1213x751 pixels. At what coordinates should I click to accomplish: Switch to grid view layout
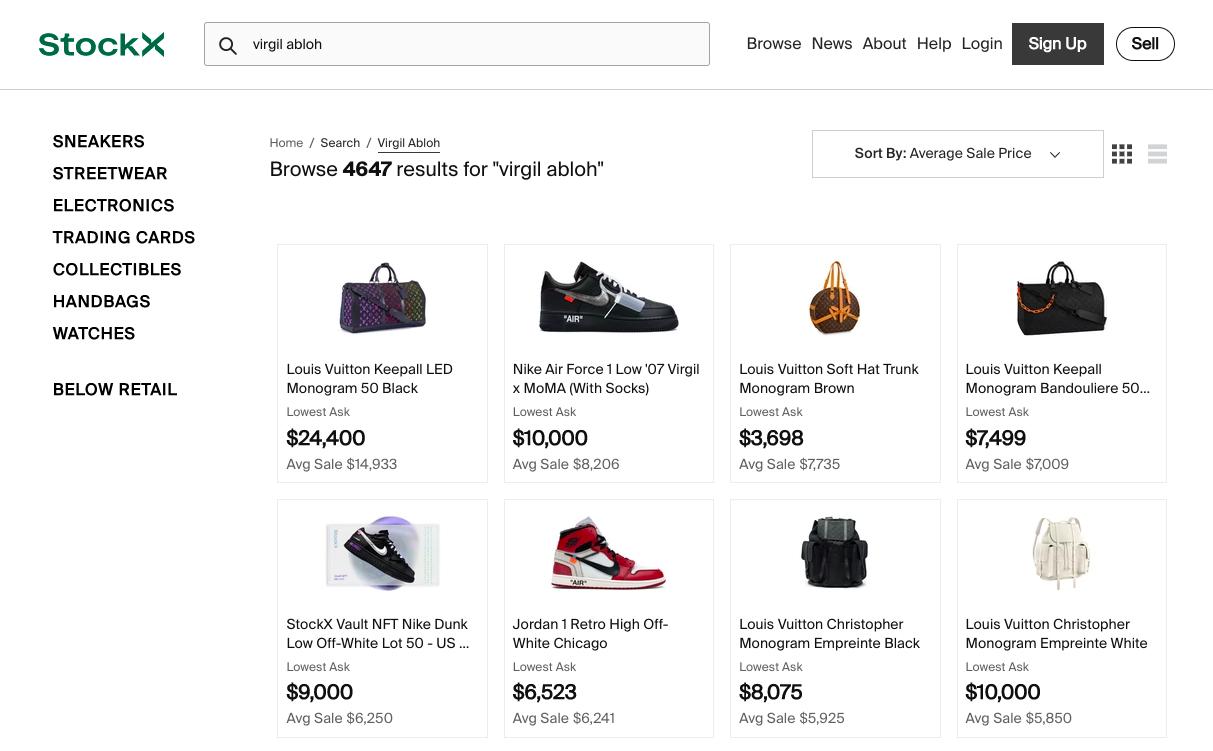(1122, 154)
